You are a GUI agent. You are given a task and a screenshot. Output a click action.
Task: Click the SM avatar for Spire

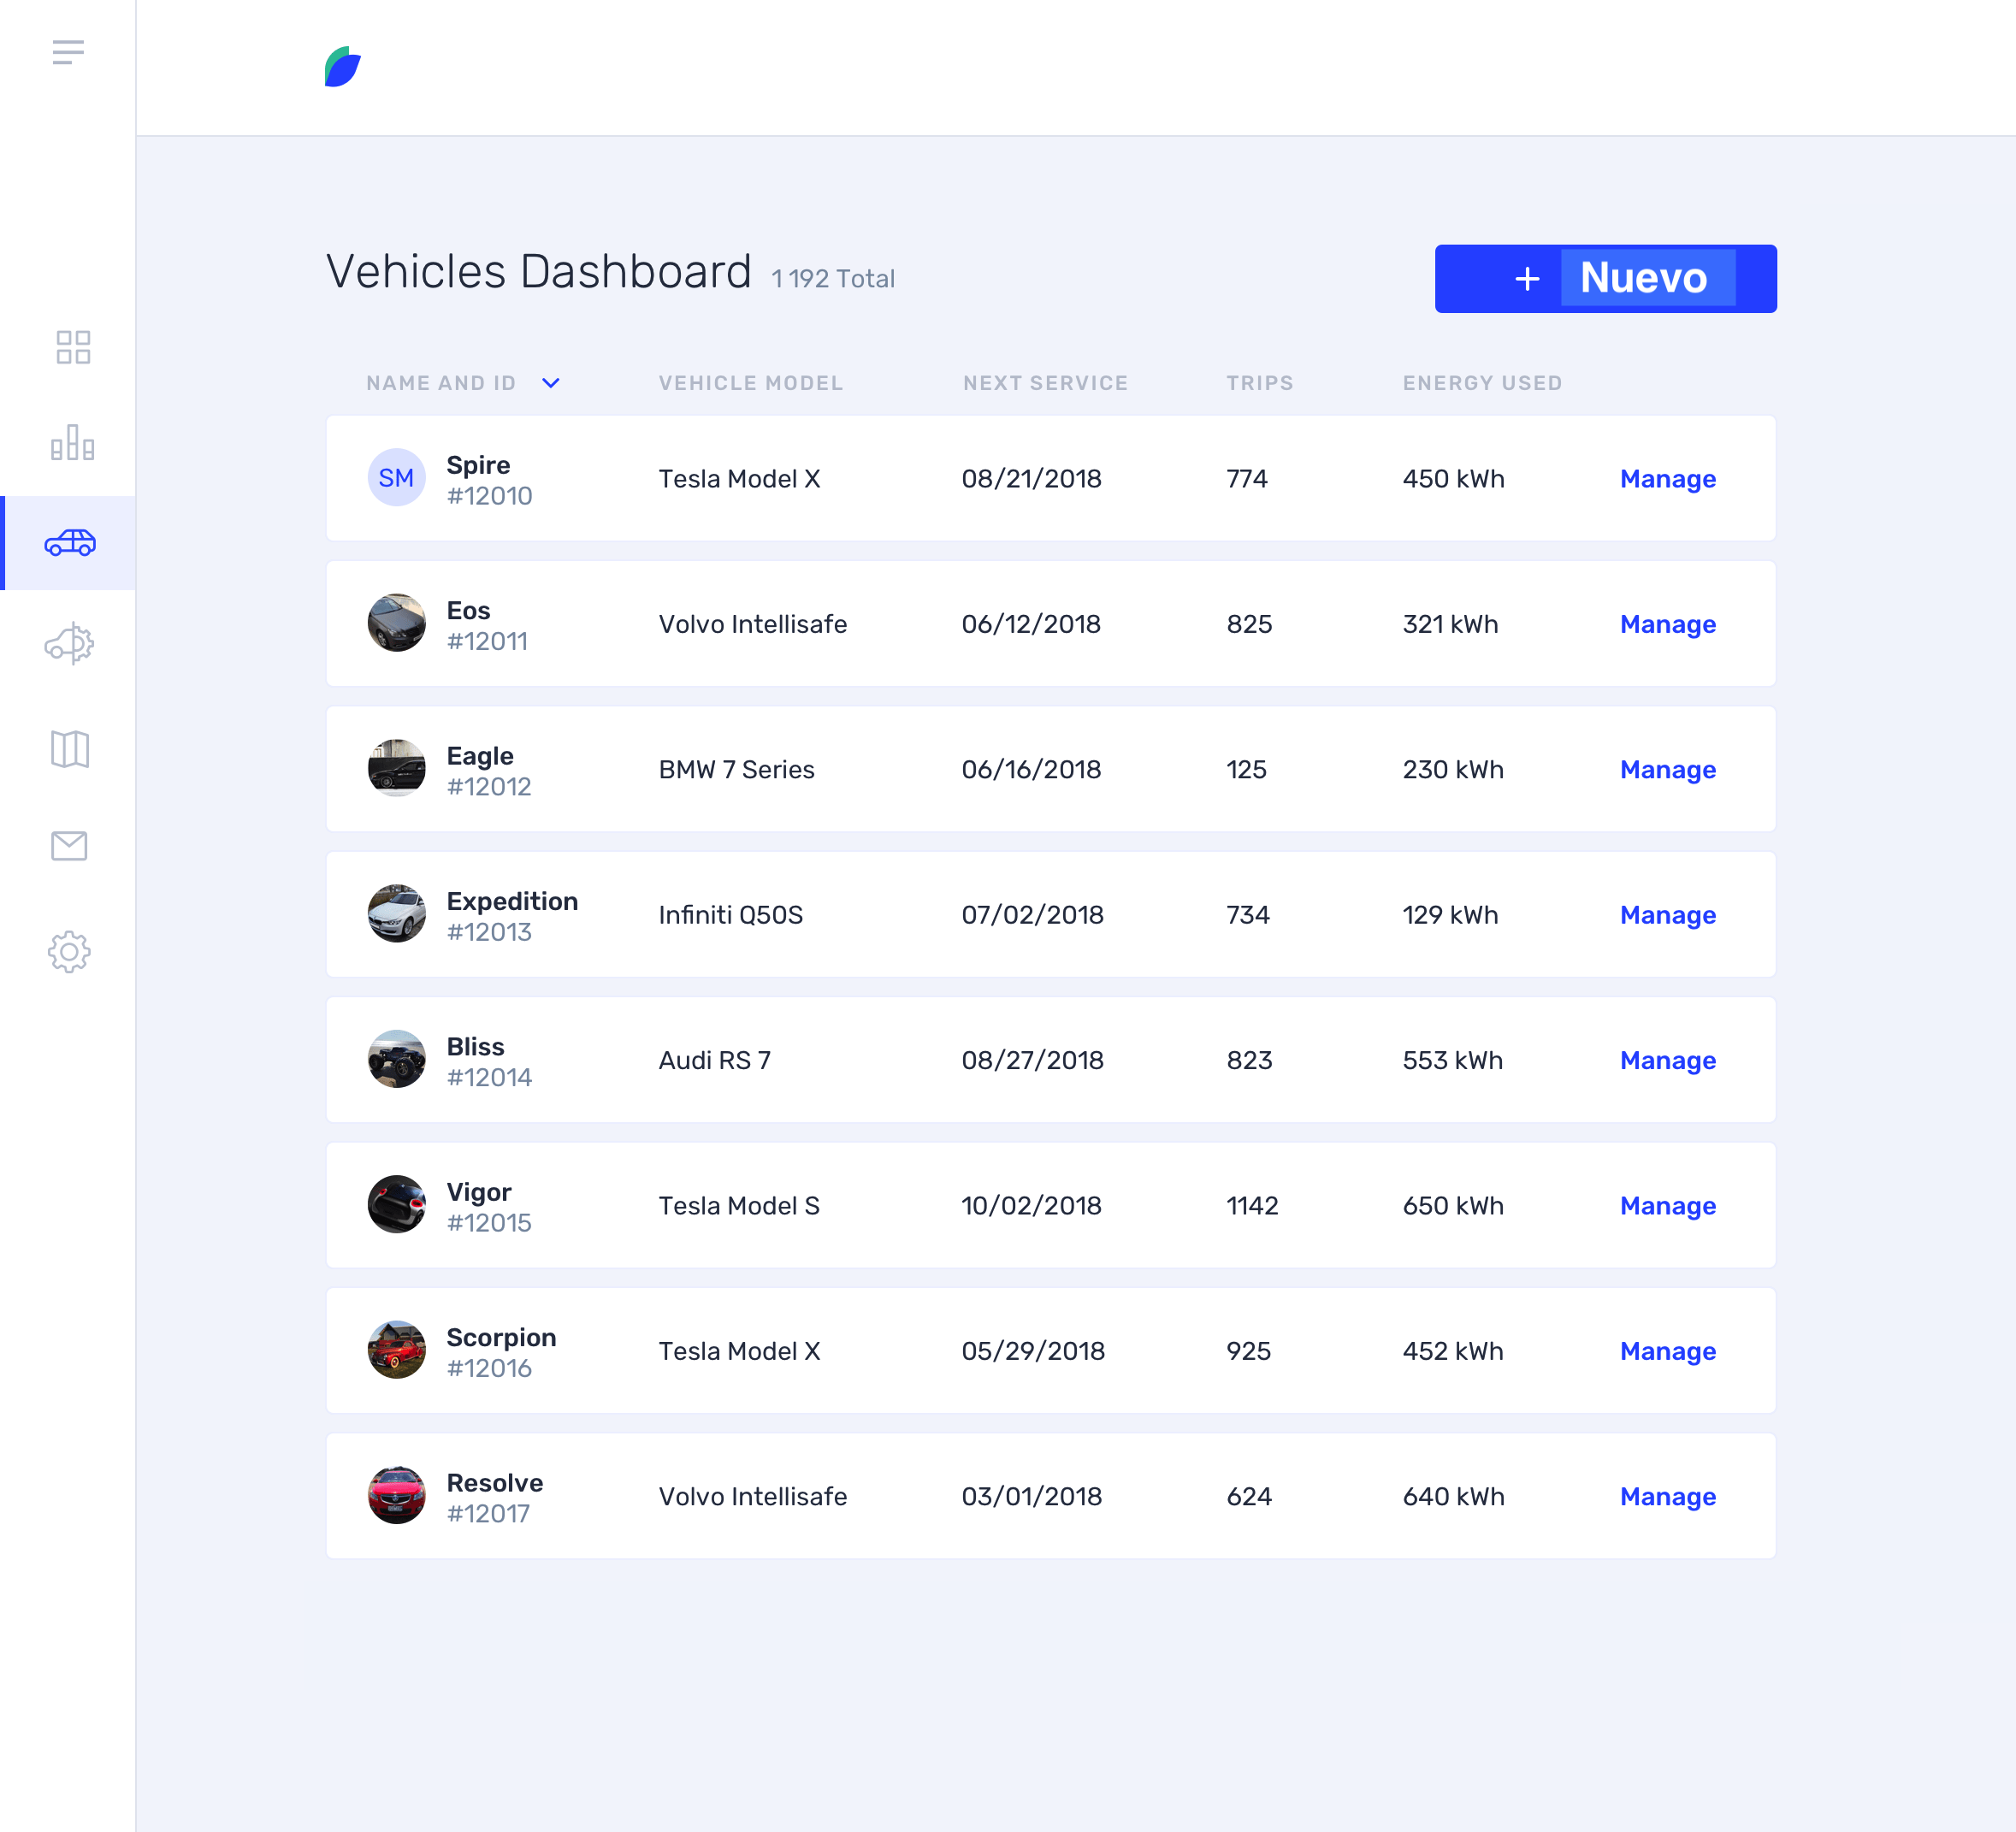[396, 478]
